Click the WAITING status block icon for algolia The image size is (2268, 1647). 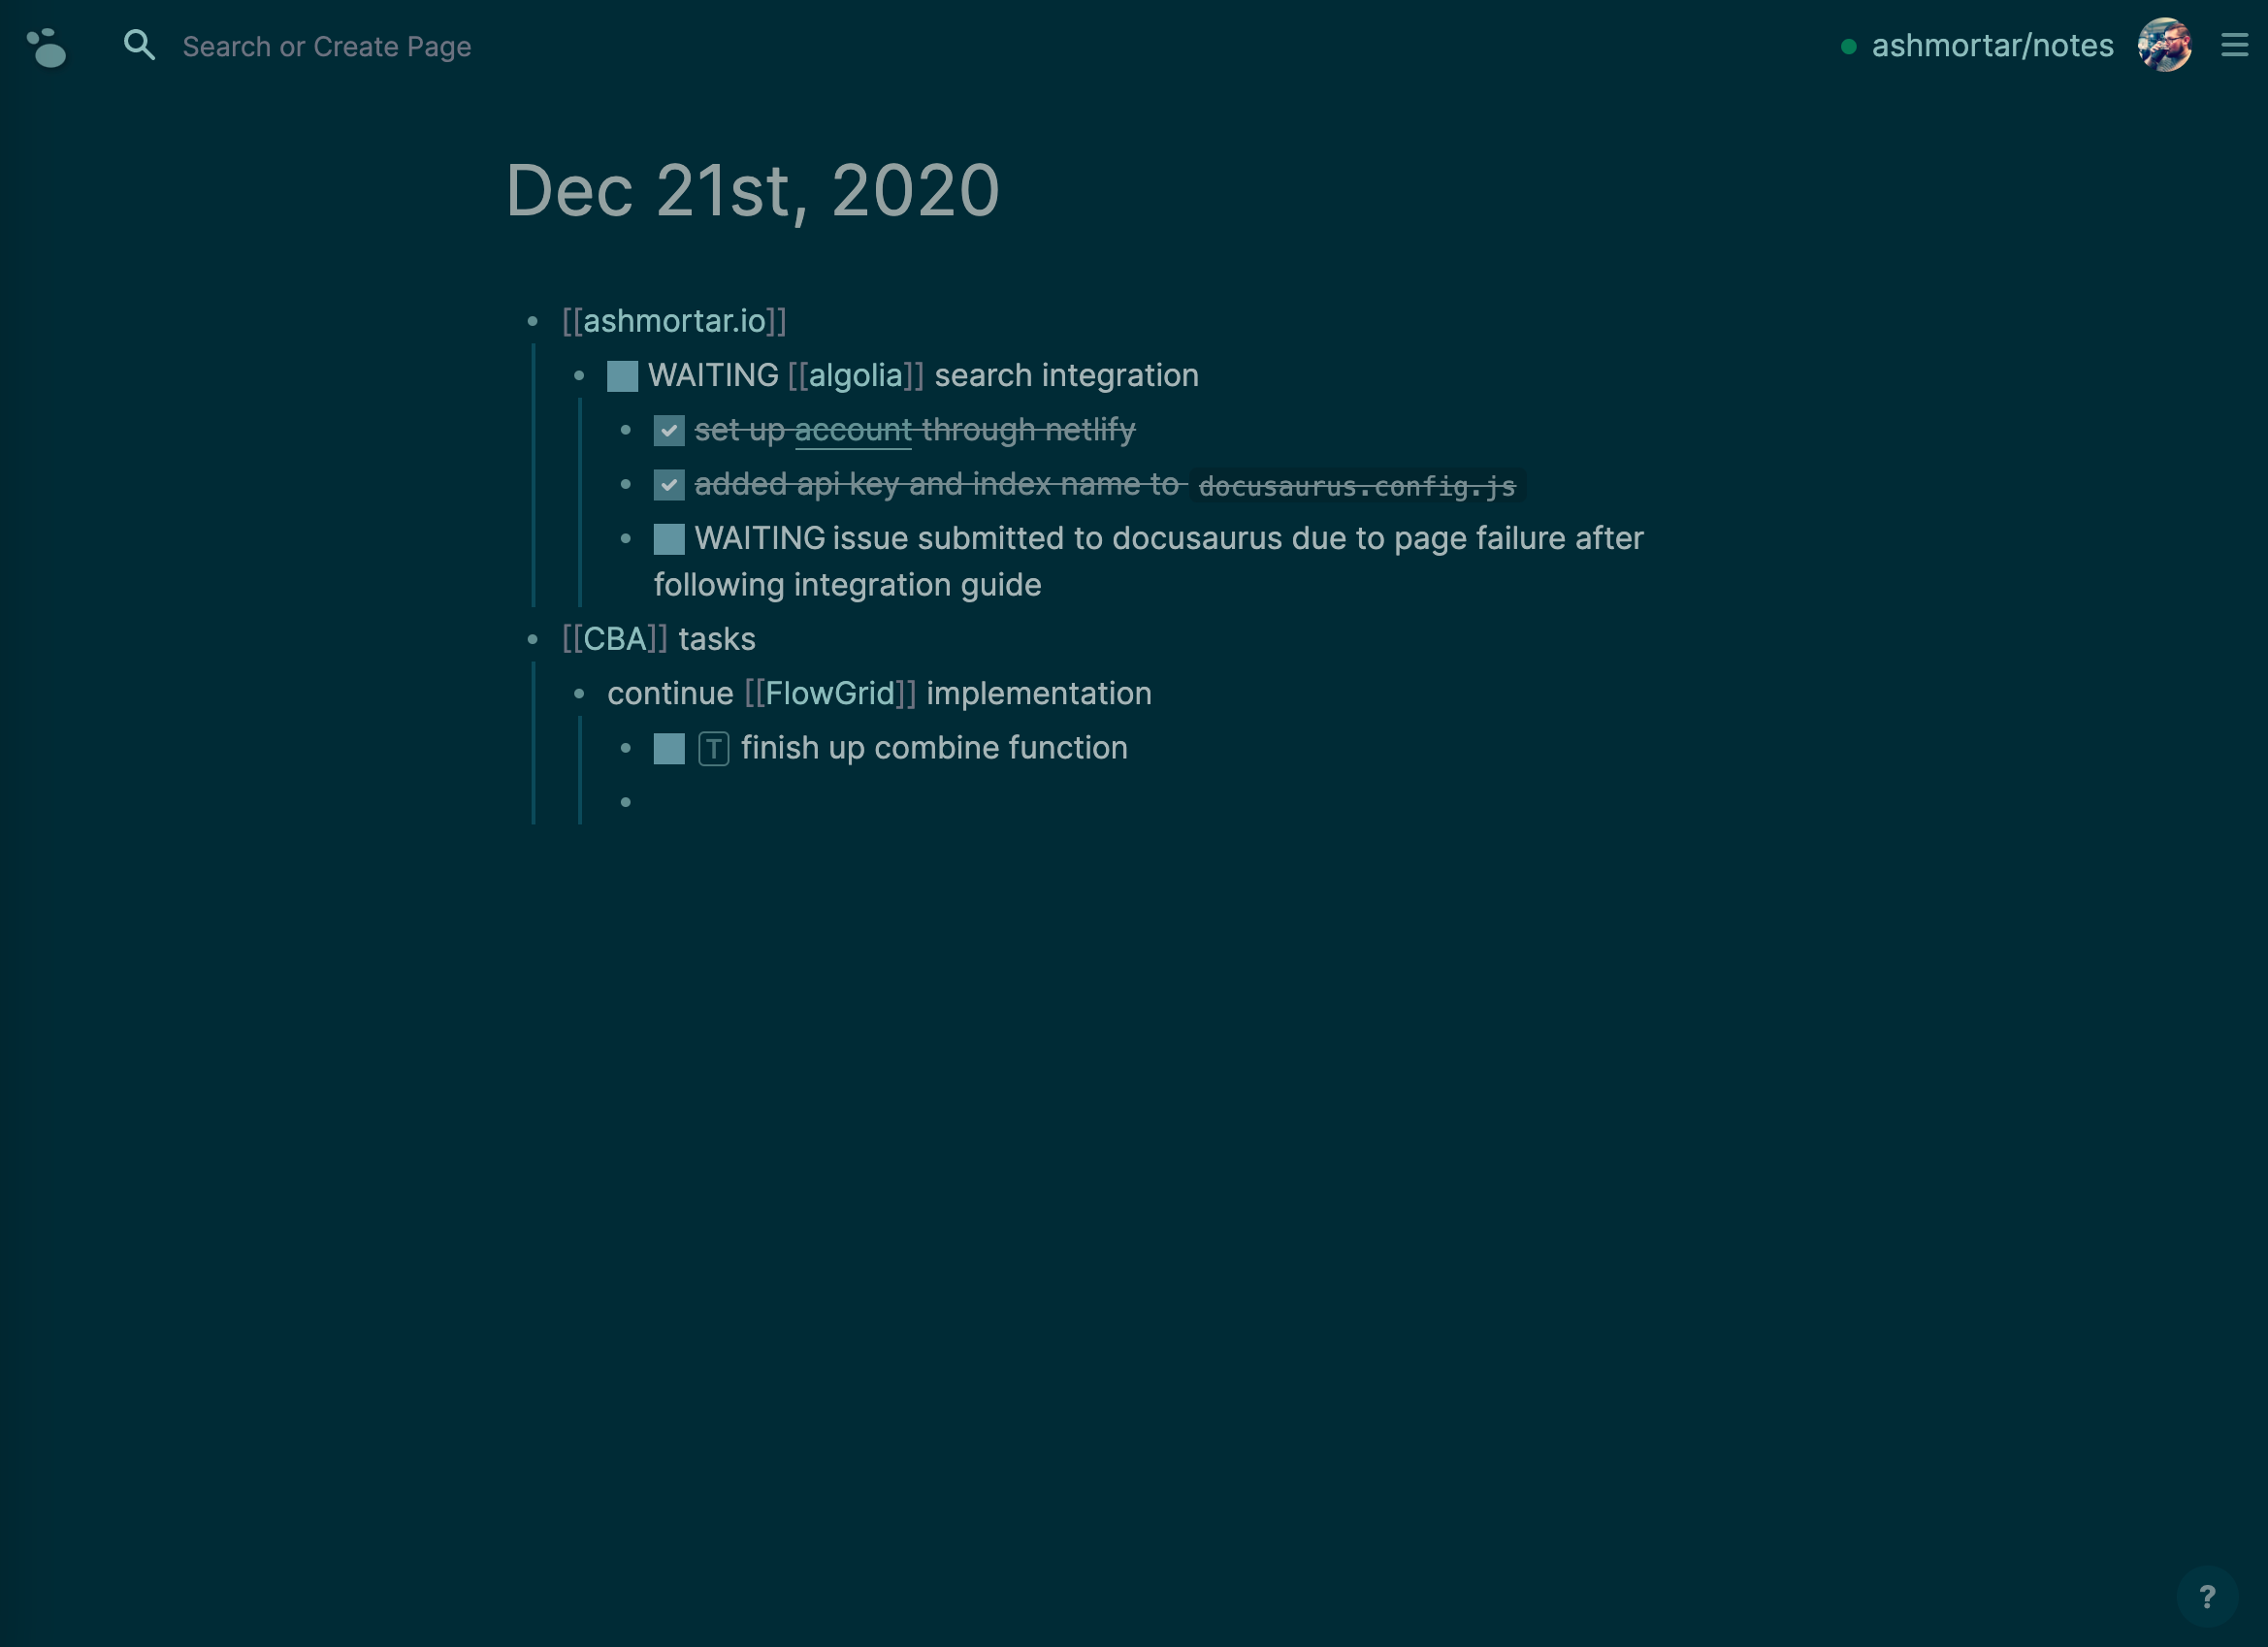tap(622, 373)
